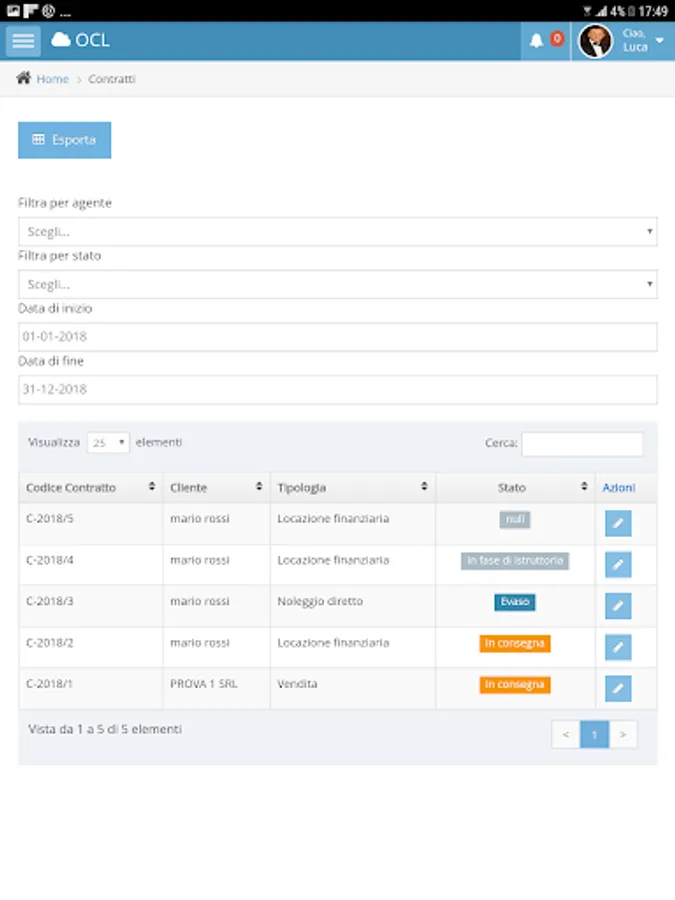Tap the battery status indicator
This screenshot has width=675, height=900.
click(x=632, y=11)
